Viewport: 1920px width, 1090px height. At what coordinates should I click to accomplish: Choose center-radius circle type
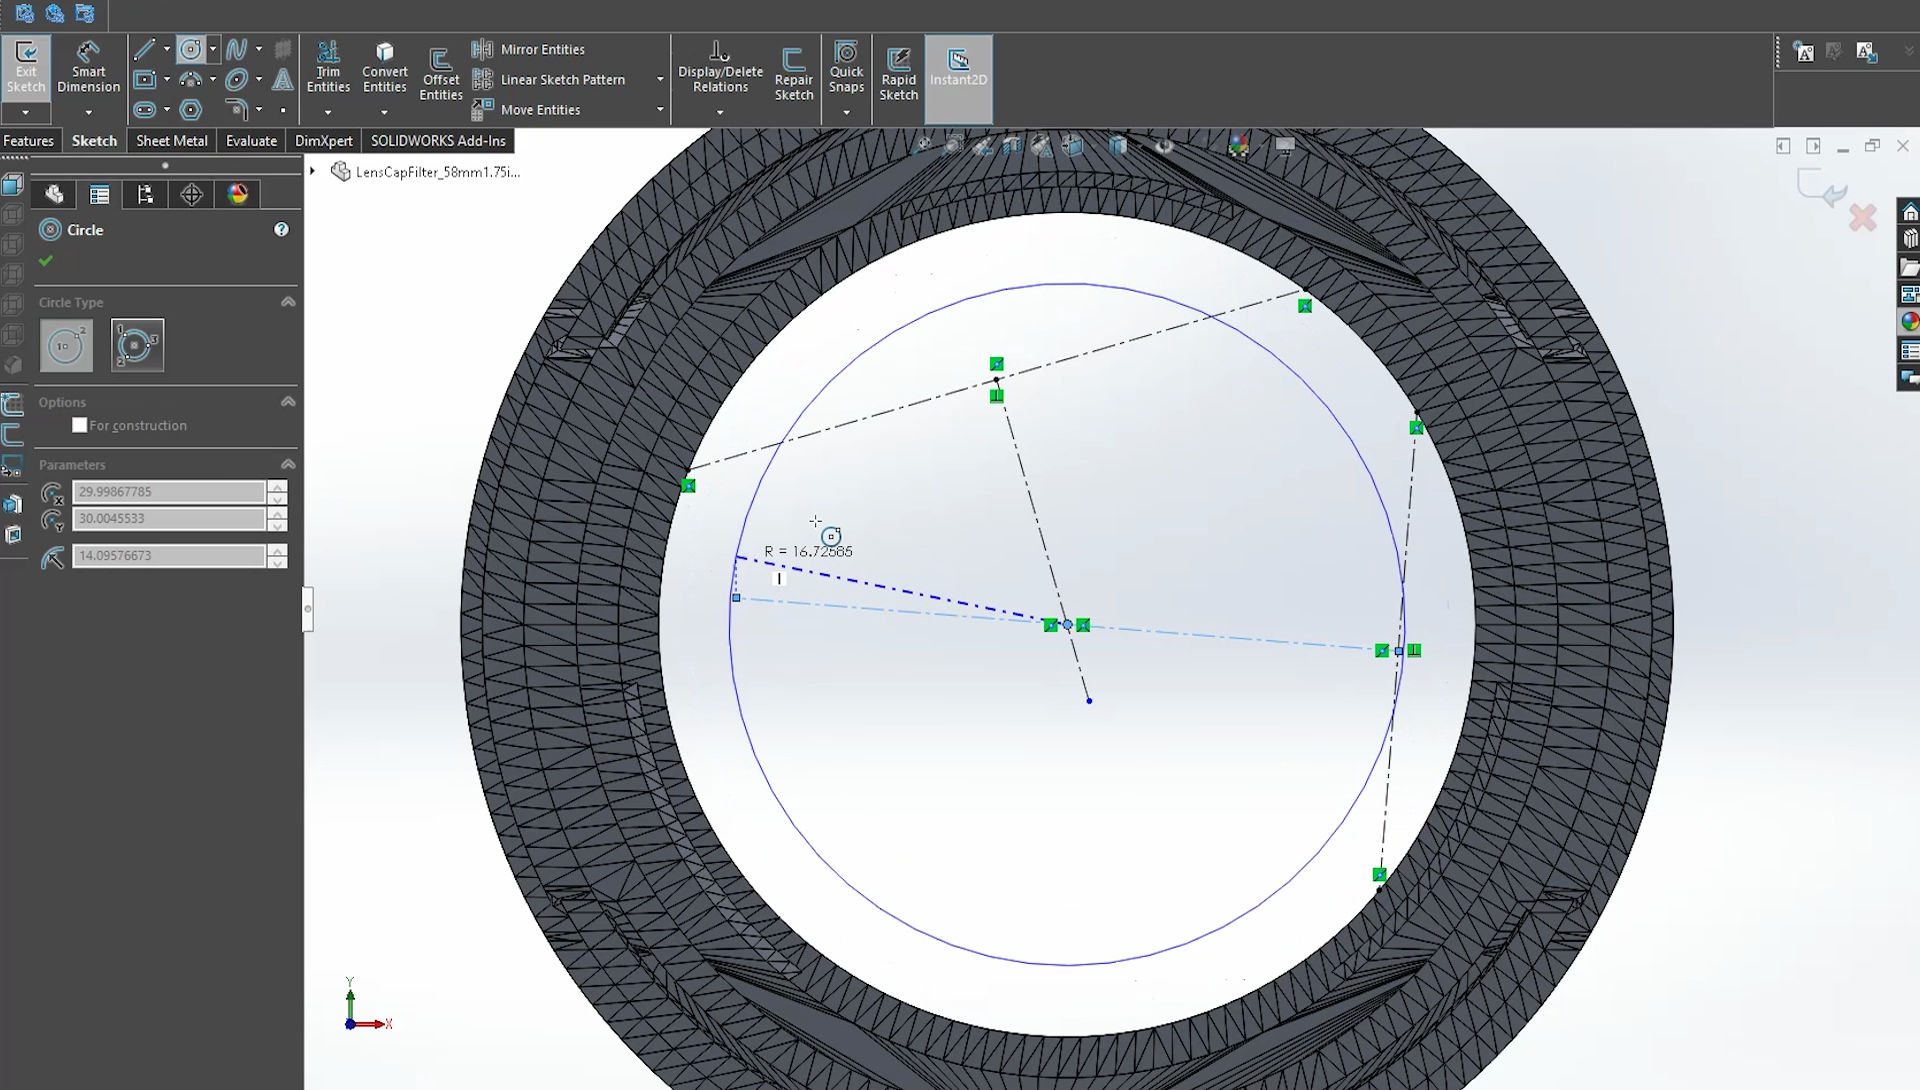click(66, 346)
